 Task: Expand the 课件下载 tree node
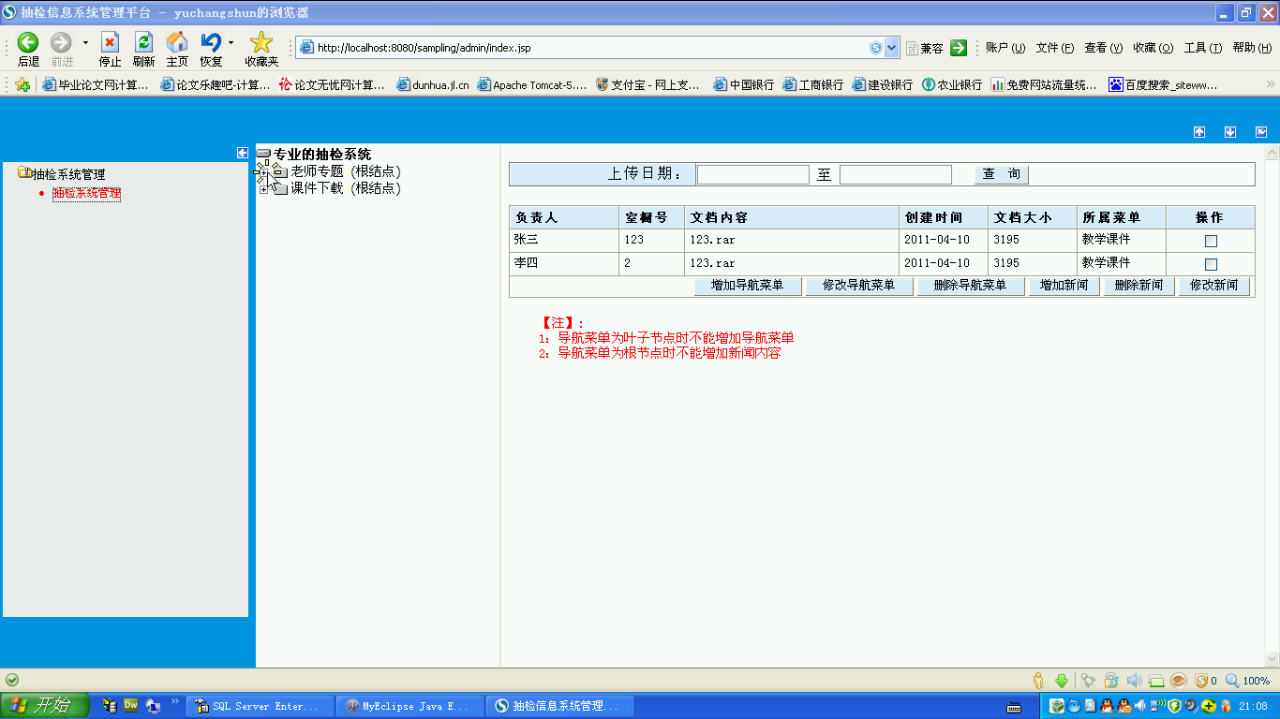click(x=264, y=189)
